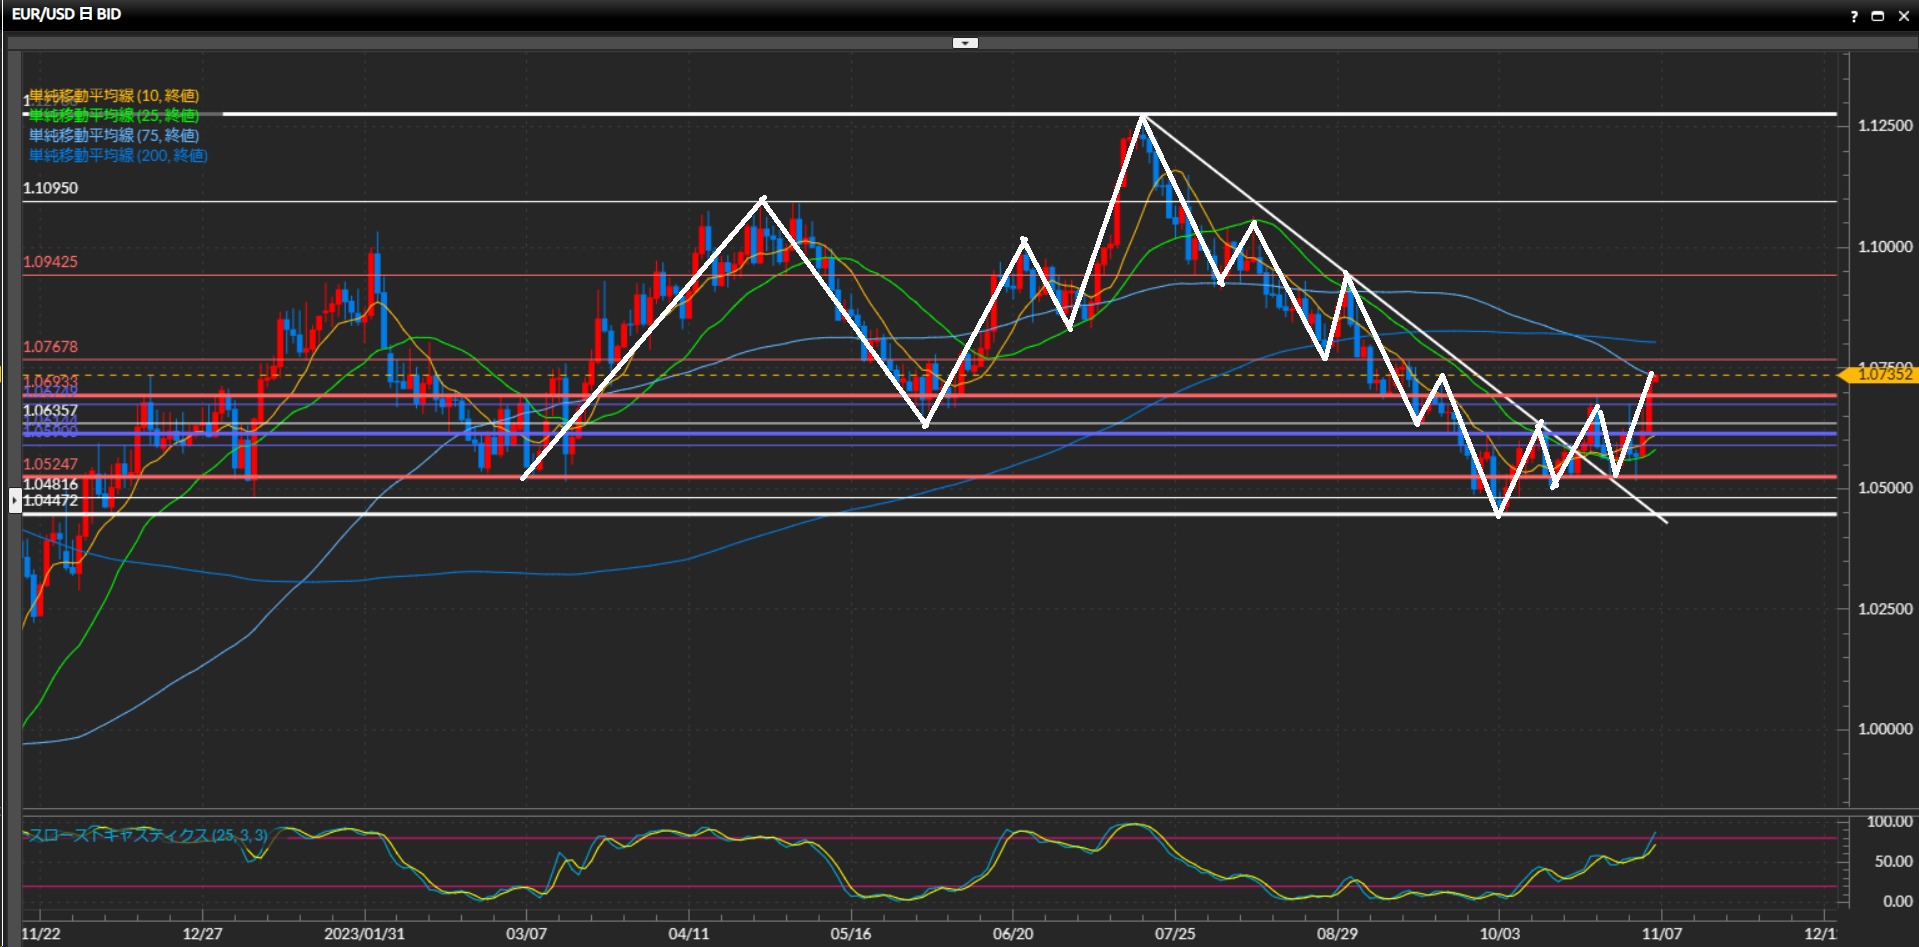Expand the left side panel arrow

point(15,499)
